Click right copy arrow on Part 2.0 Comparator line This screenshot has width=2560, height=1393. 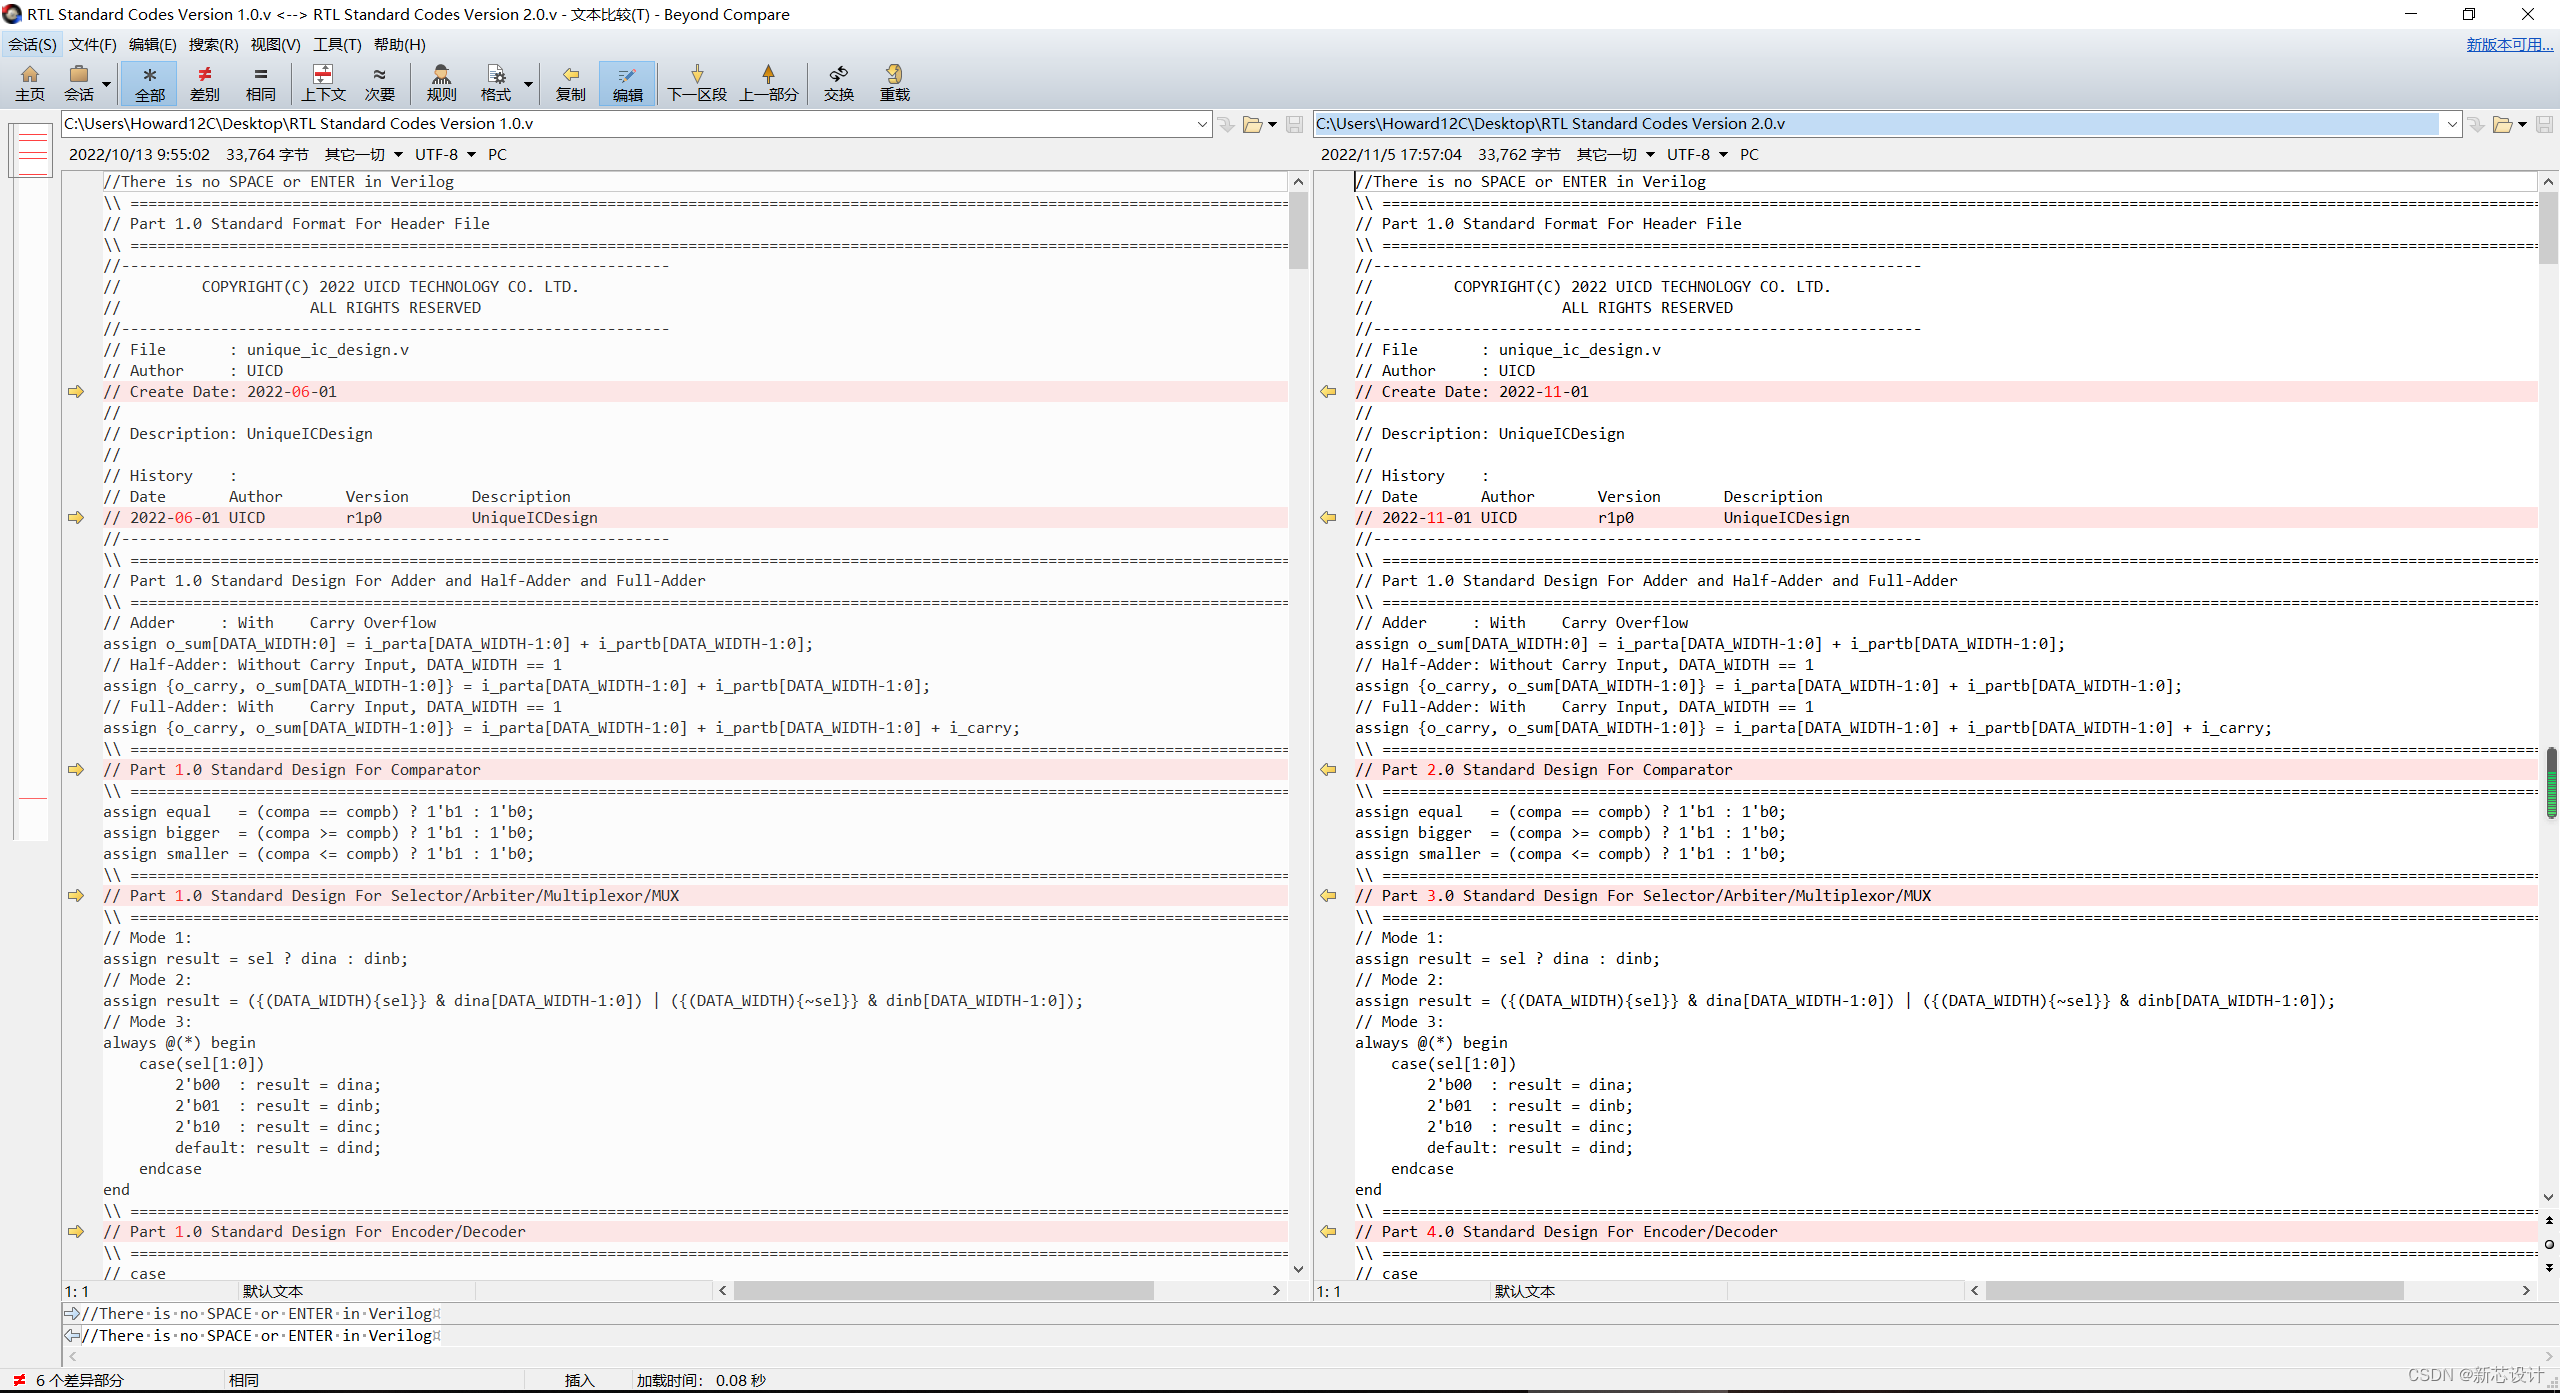tap(1328, 770)
